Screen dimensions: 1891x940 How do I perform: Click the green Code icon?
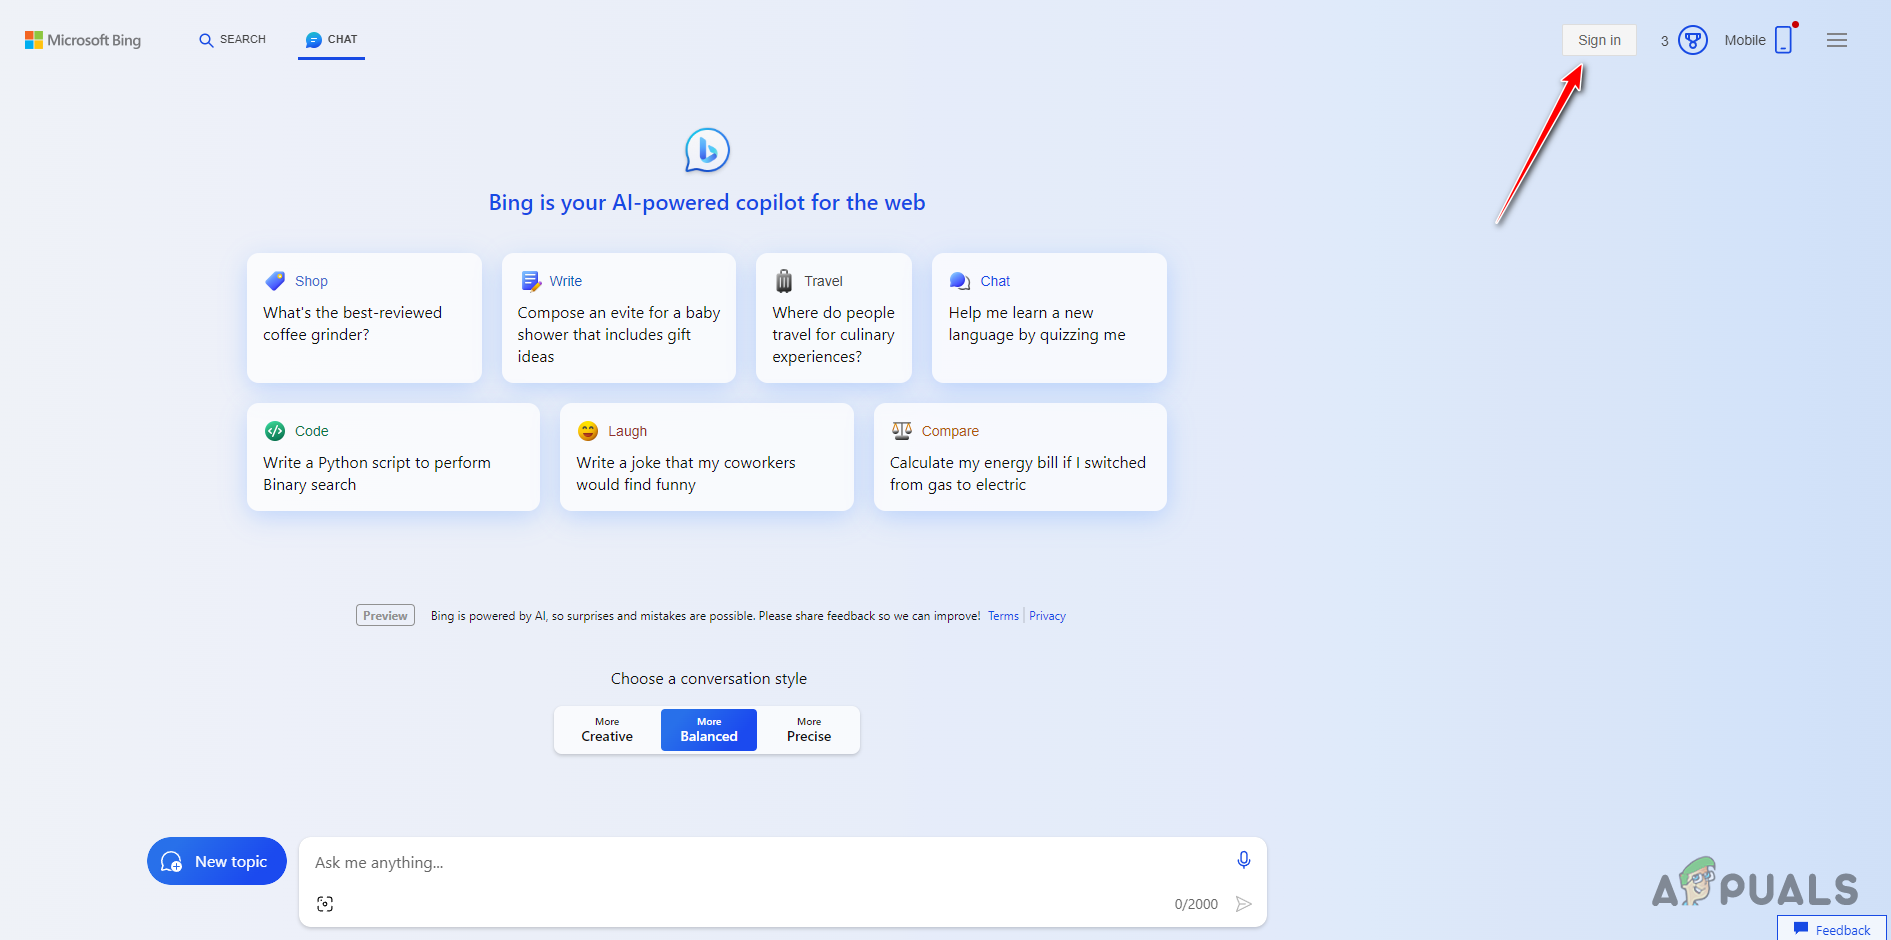(275, 431)
